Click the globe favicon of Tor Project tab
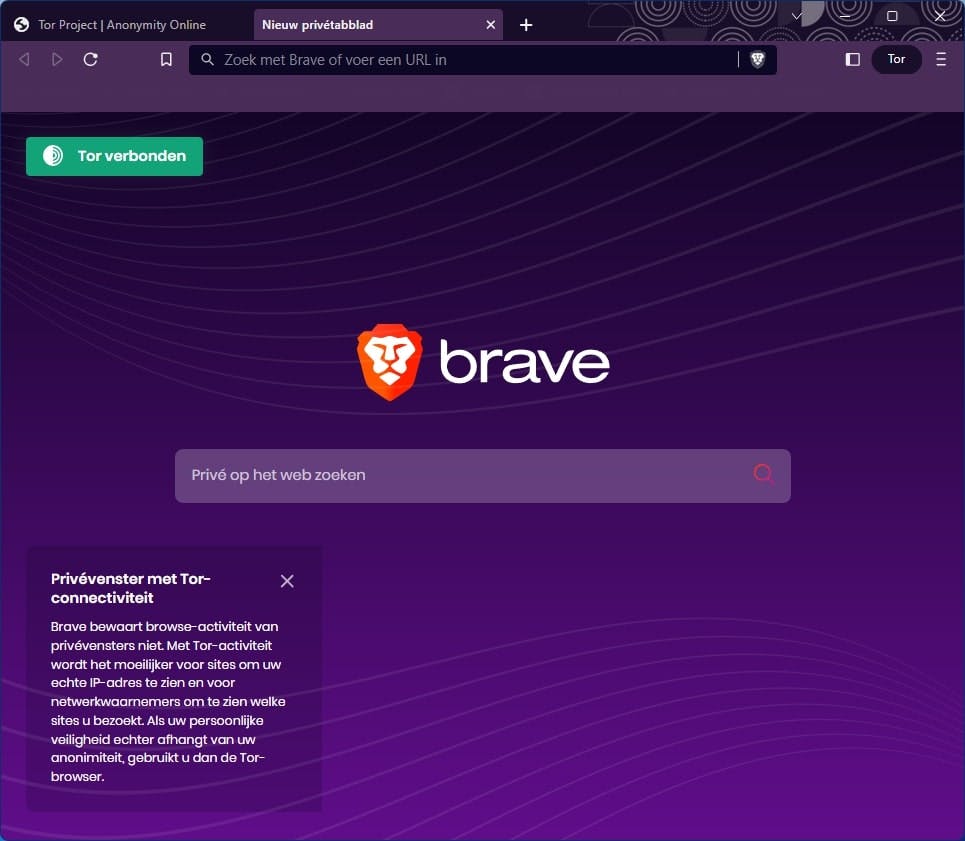This screenshot has width=965, height=841. [22, 25]
